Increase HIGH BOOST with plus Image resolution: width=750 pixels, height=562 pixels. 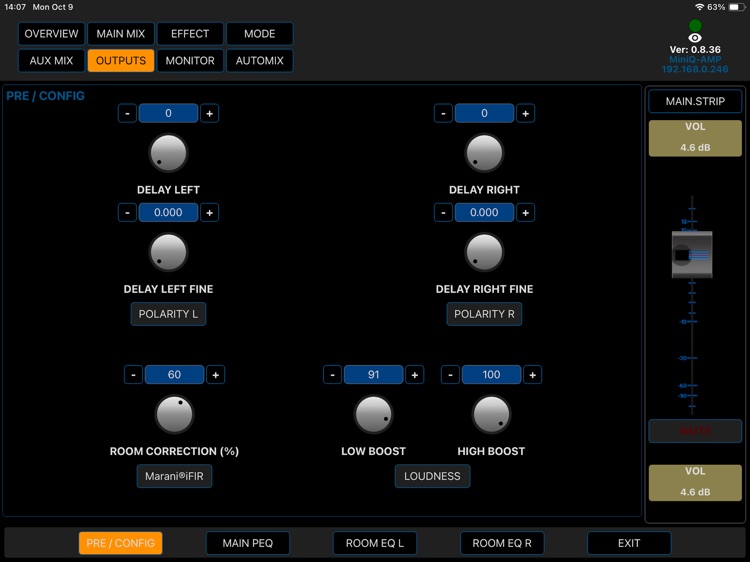532,375
